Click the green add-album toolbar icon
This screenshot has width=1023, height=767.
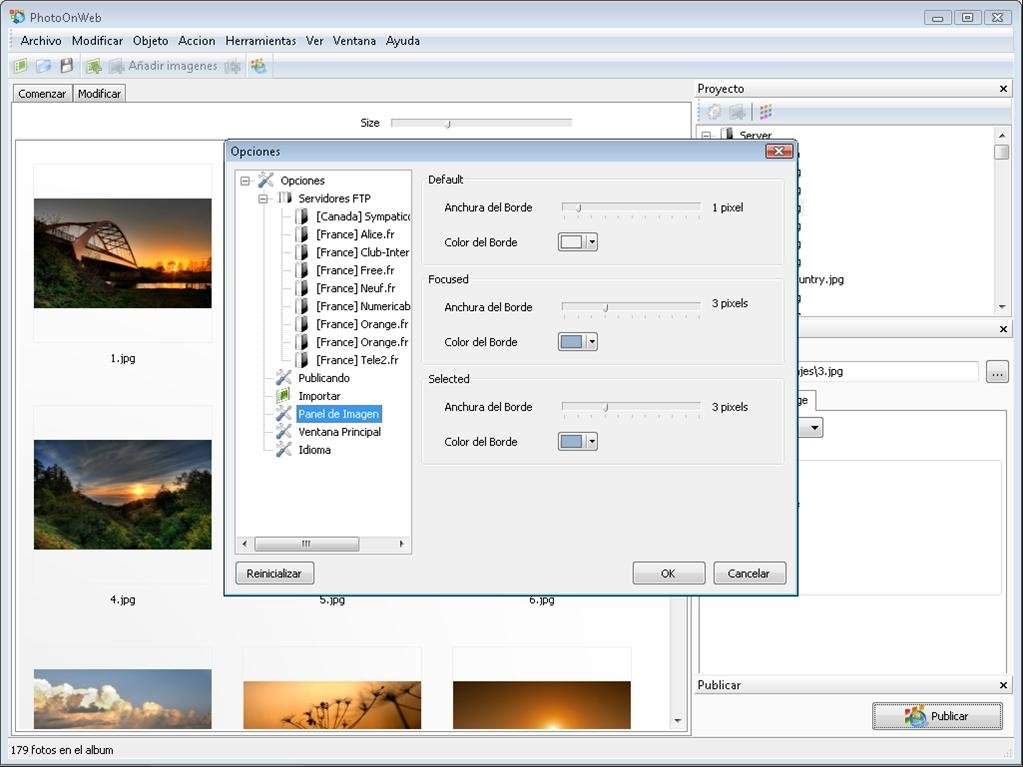click(94, 66)
